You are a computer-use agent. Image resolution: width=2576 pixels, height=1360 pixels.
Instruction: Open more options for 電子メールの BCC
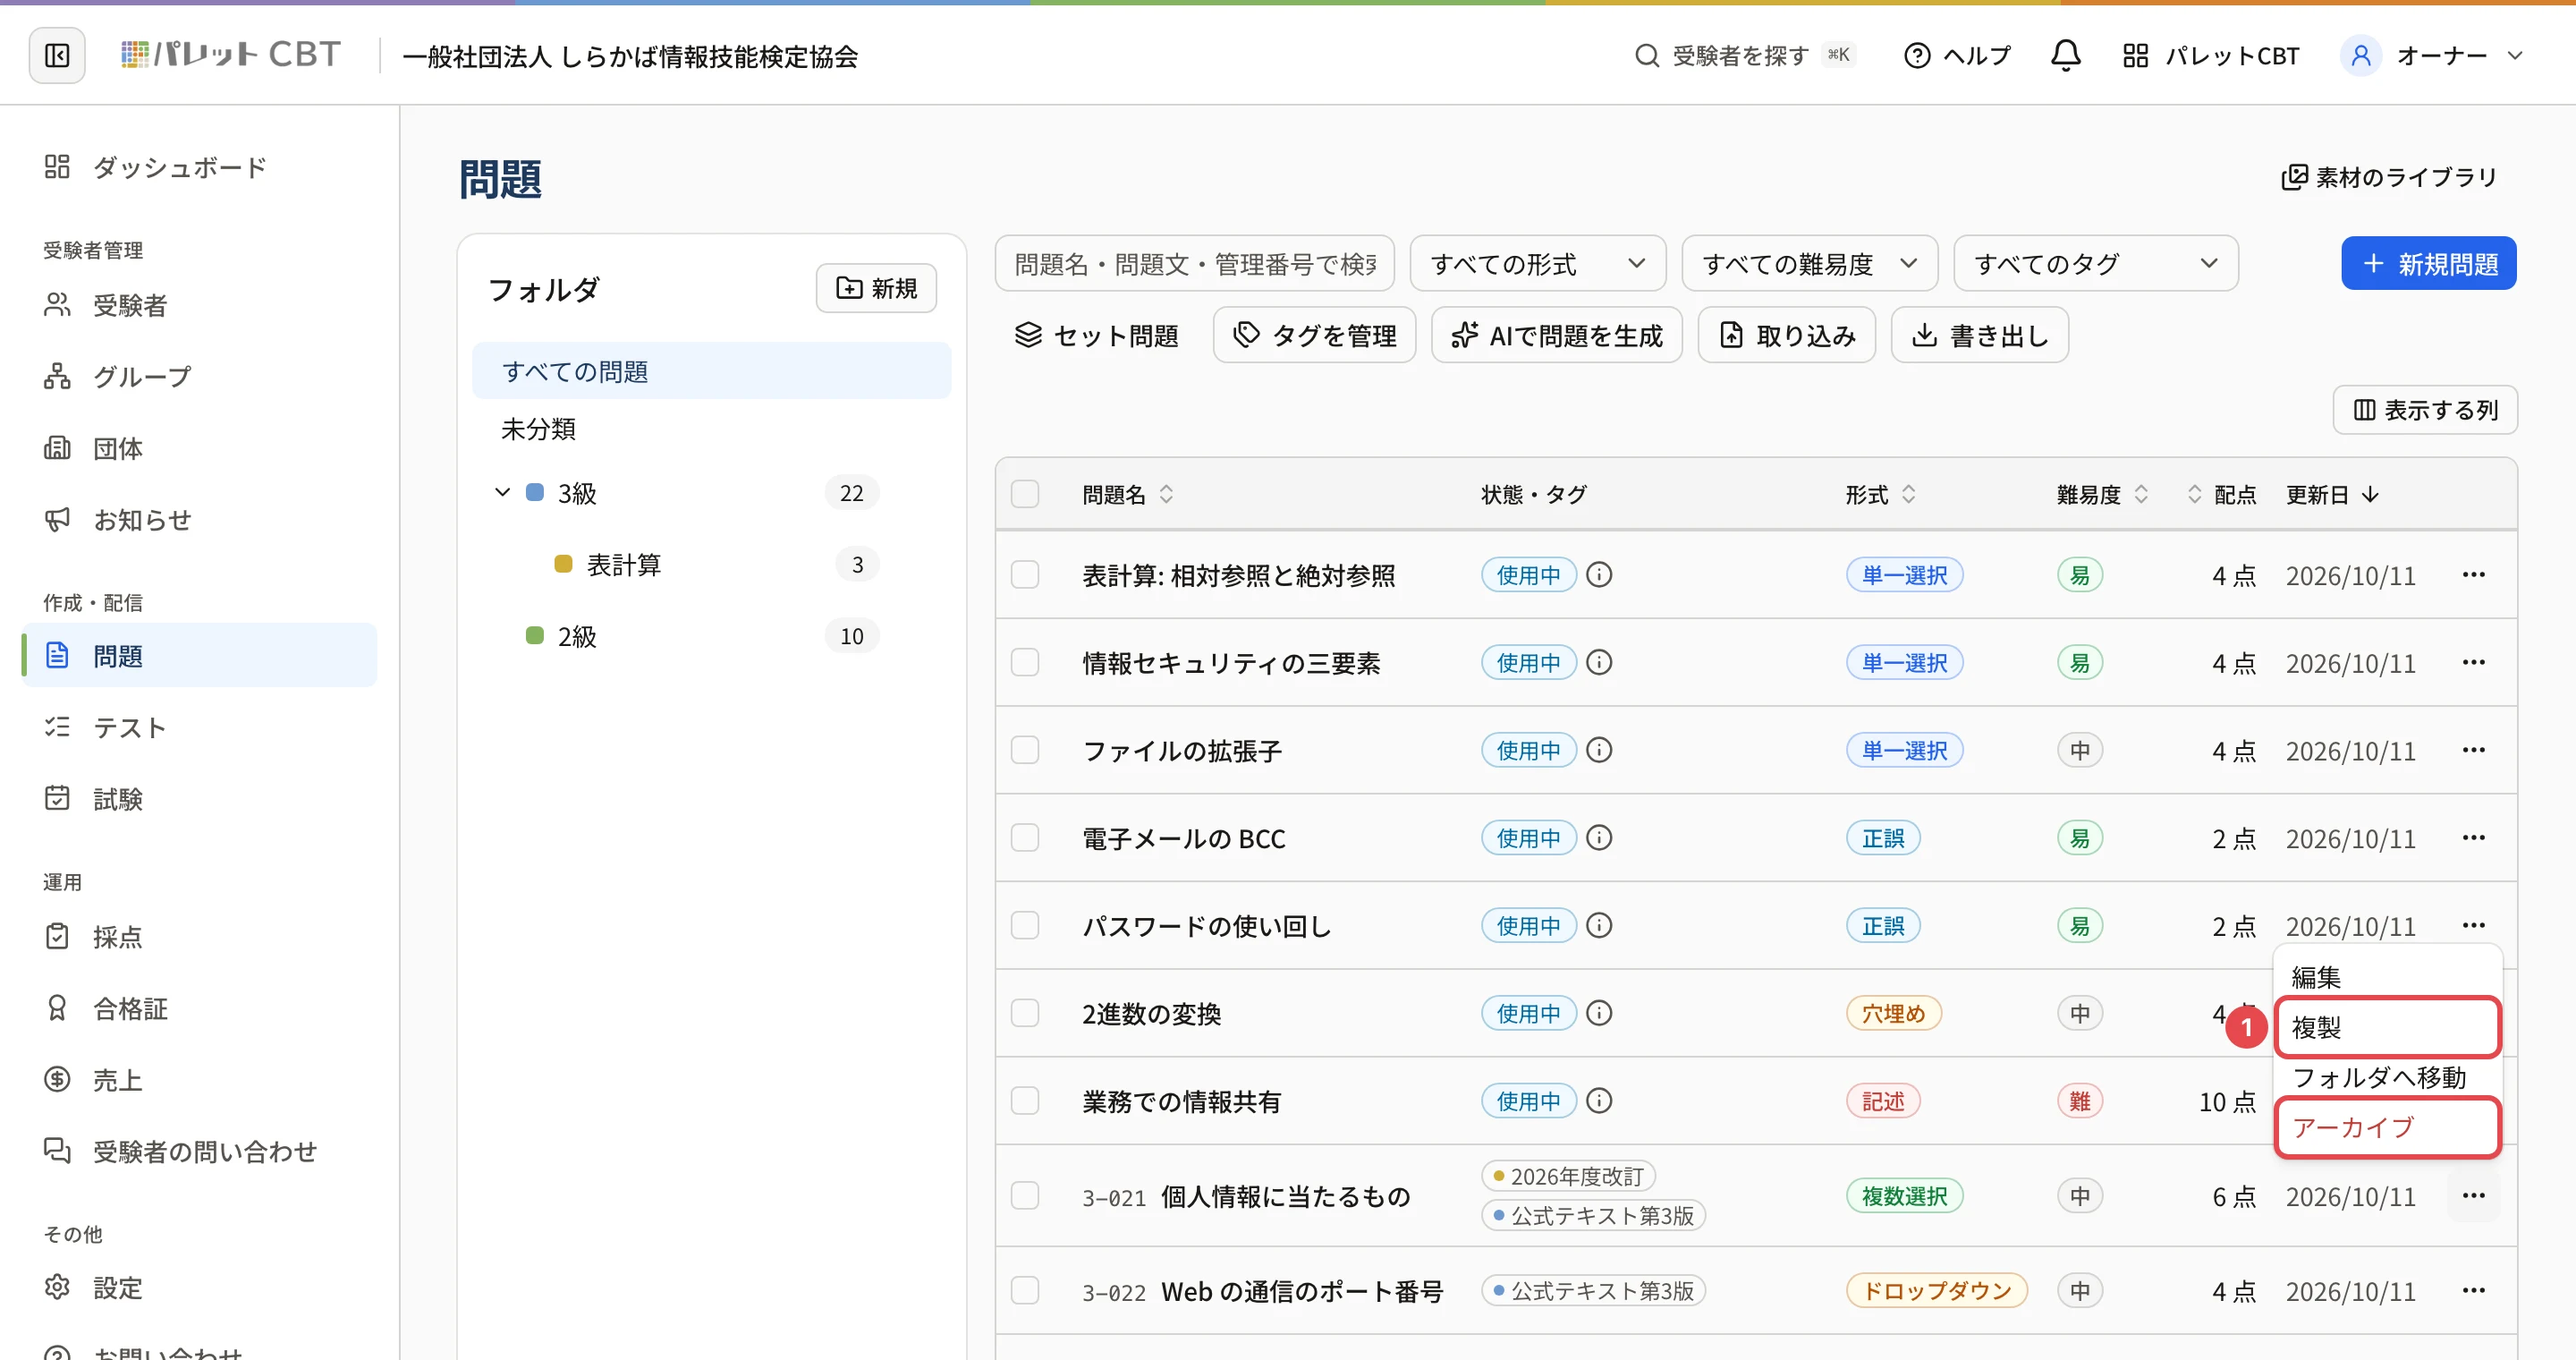(2473, 838)
